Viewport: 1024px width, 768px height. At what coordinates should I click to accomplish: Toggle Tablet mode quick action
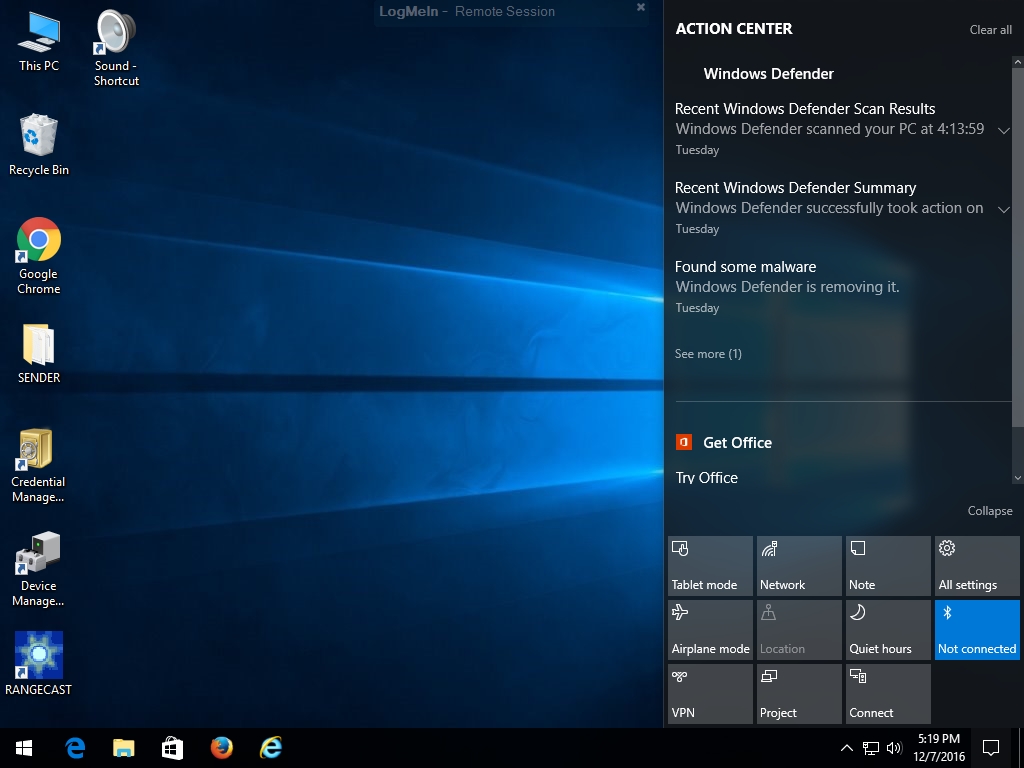click(x=710, y=566)
